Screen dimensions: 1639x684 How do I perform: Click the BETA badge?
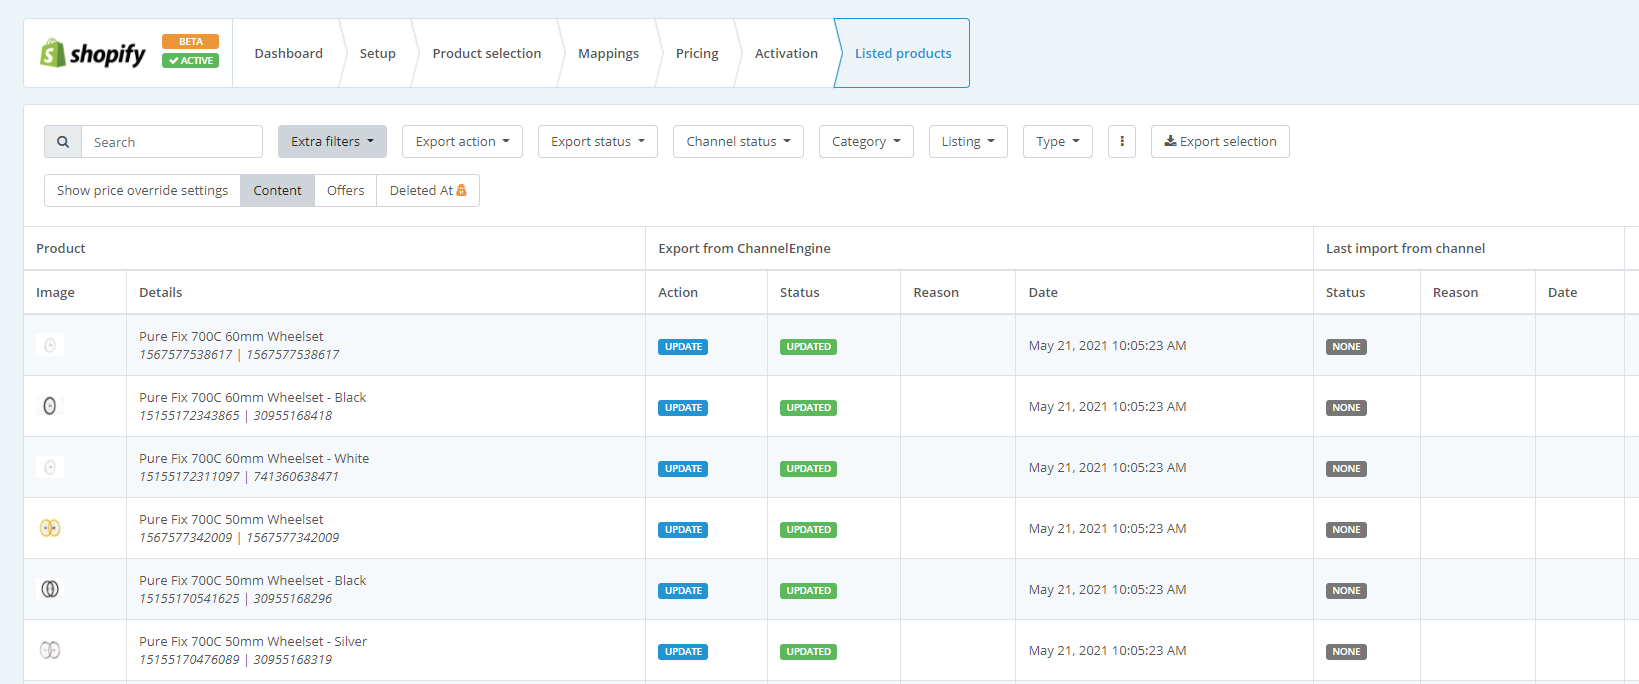tap(190, 42)
